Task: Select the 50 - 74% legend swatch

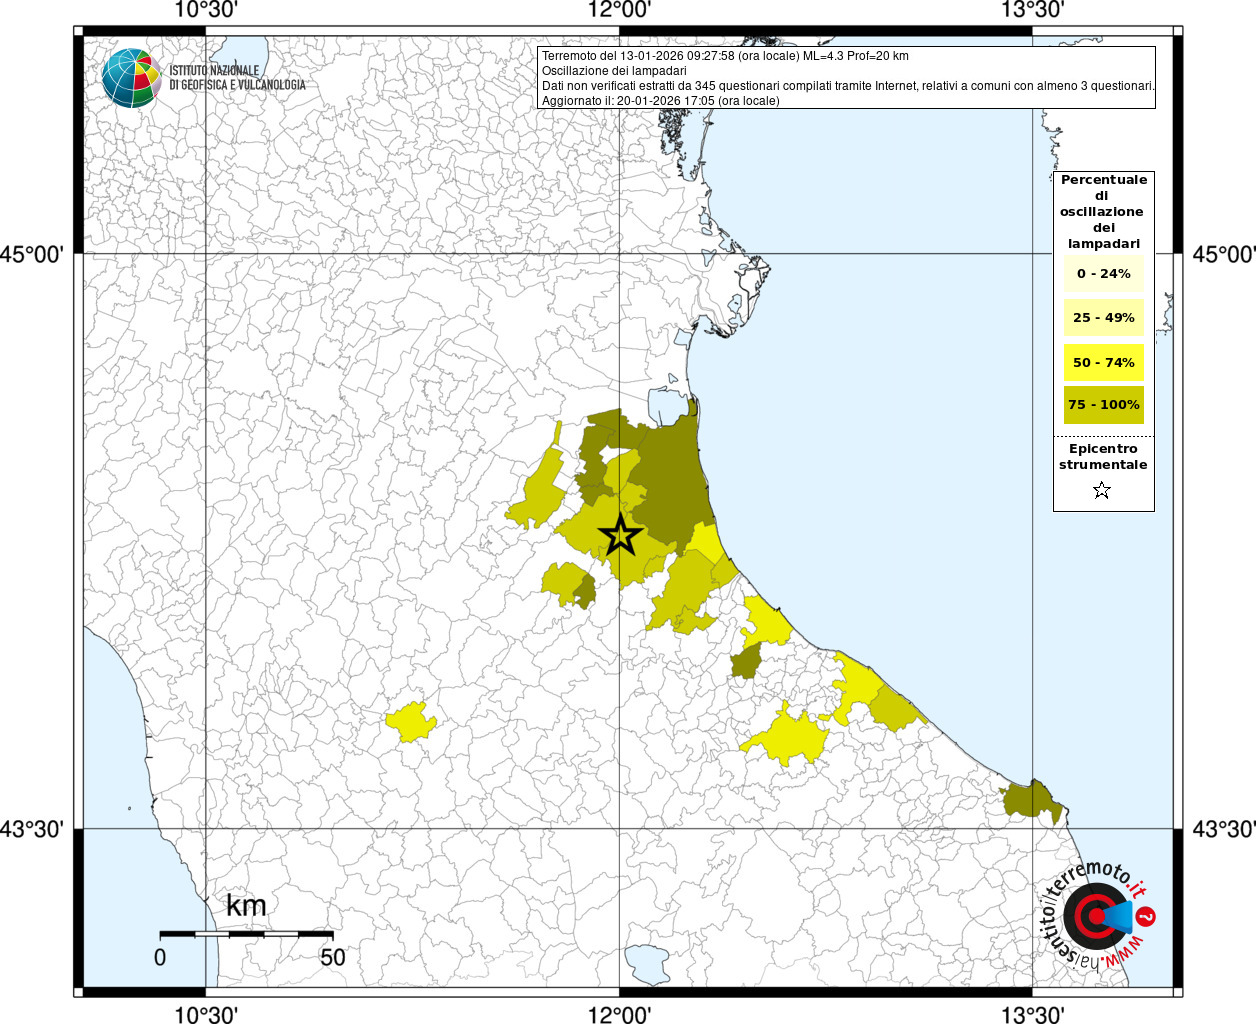Action: [1103, 362]
